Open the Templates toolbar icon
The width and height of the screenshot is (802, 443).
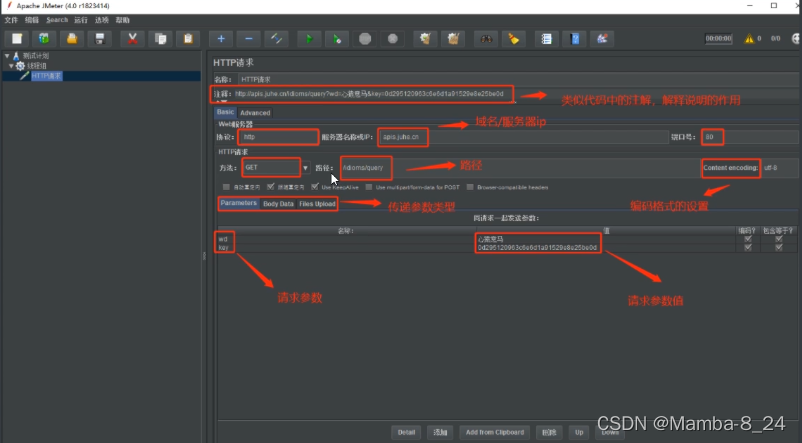[x=44, y=39]
